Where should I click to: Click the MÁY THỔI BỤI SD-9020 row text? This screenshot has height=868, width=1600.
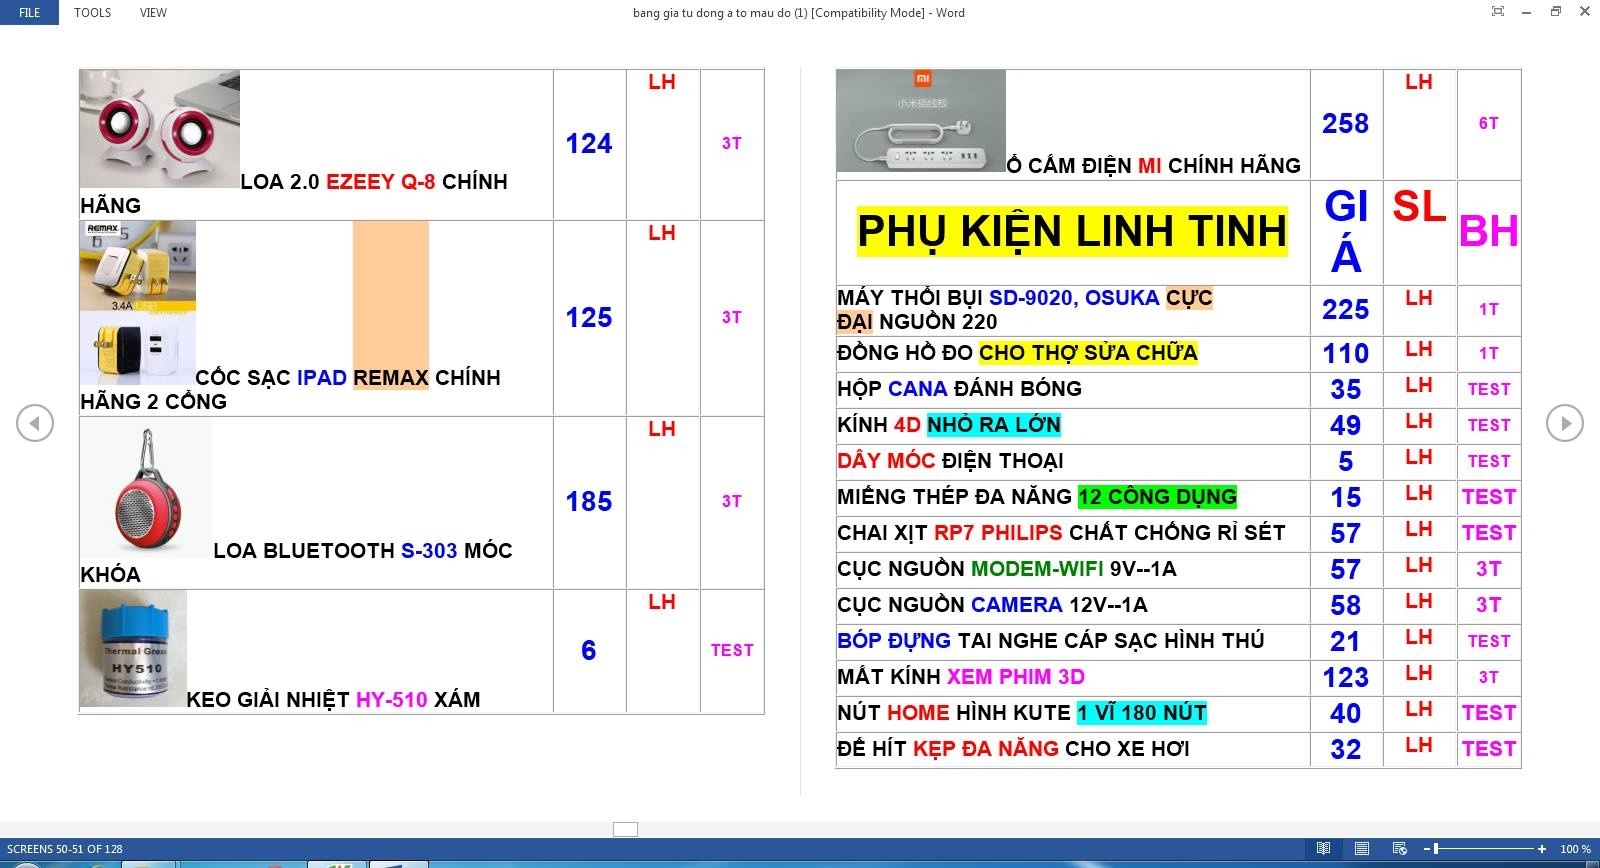[x=1025, y=310]
